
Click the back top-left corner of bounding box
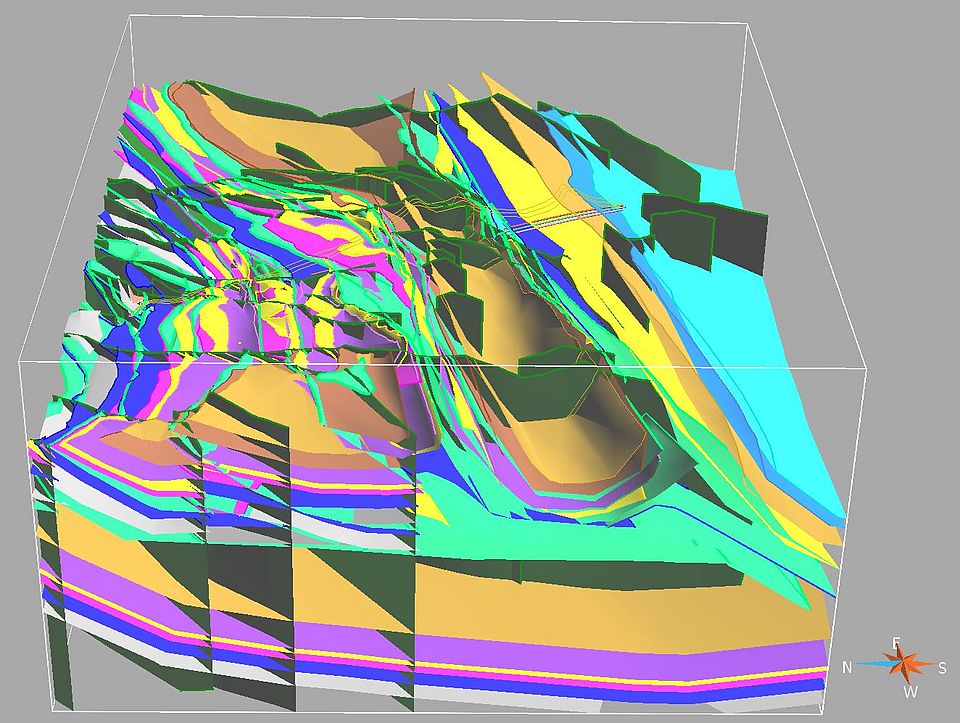pos(131,16)
